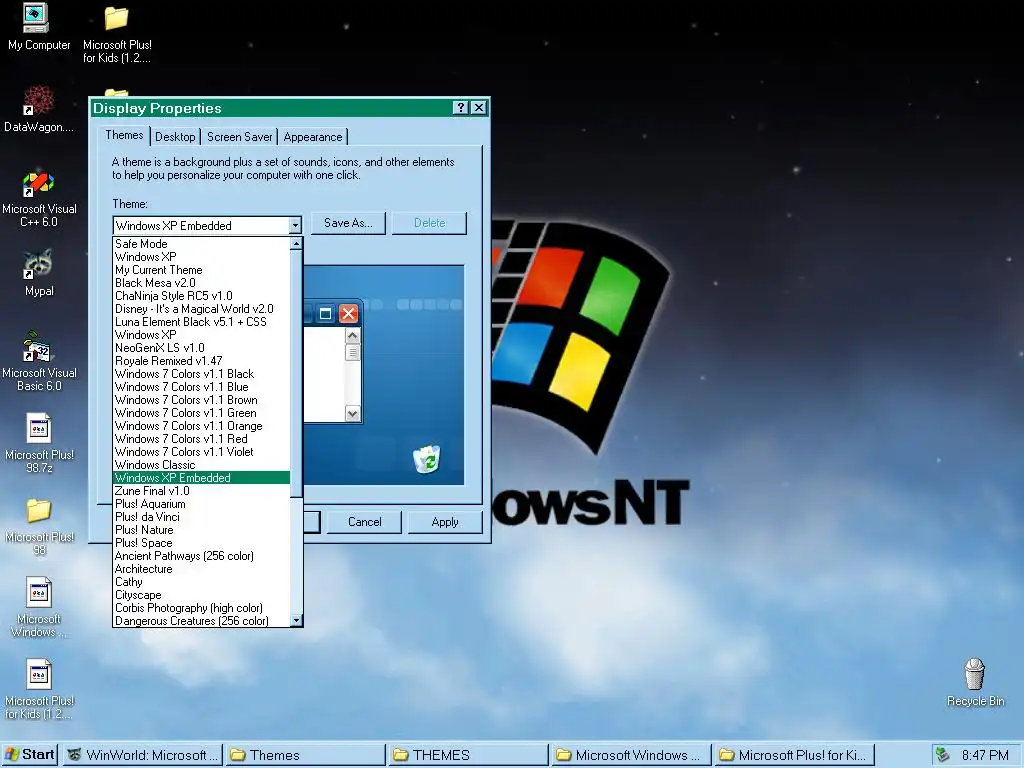The width and height of the screenshot is (1024, 768).
Task: Choose Windows 7 Colors v1.1 Violet
Action: pyautogui.click(x=202, y=452)
